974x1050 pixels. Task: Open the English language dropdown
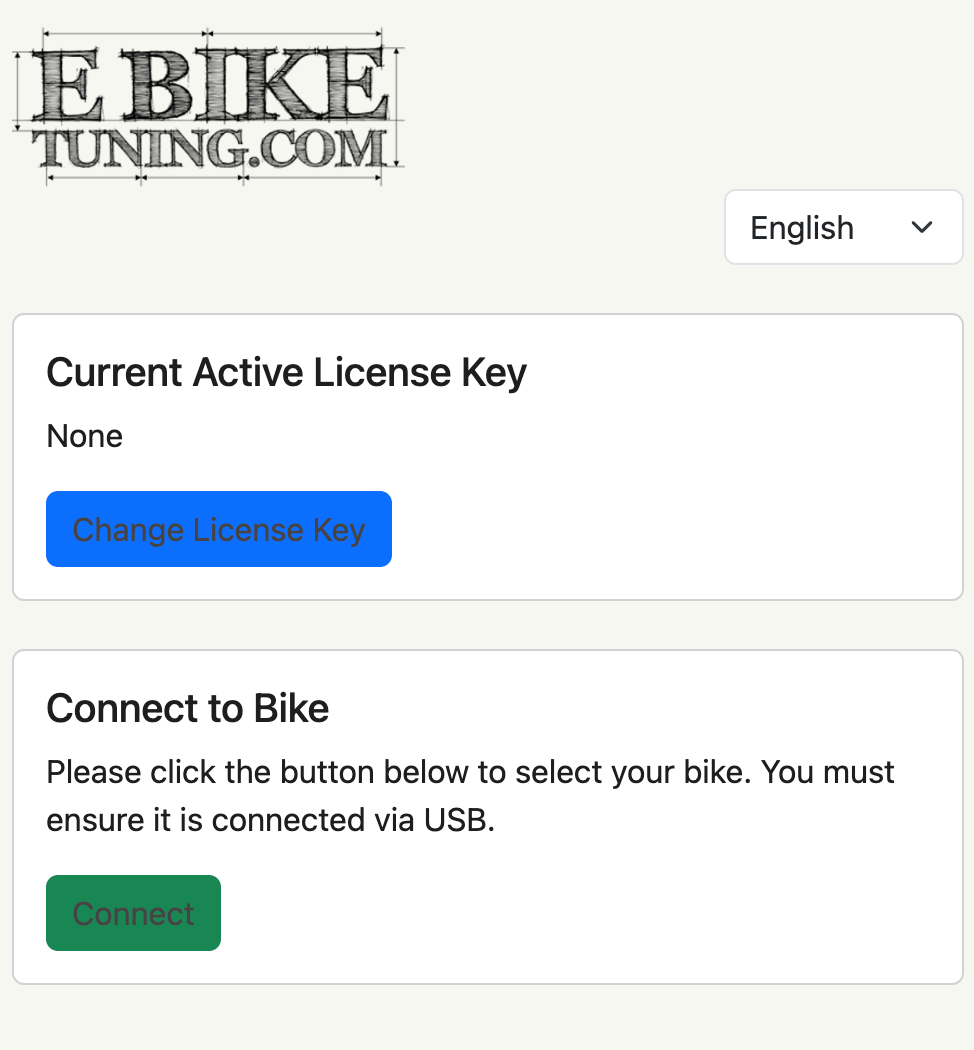pyautogui.click(x=843, y=227)
